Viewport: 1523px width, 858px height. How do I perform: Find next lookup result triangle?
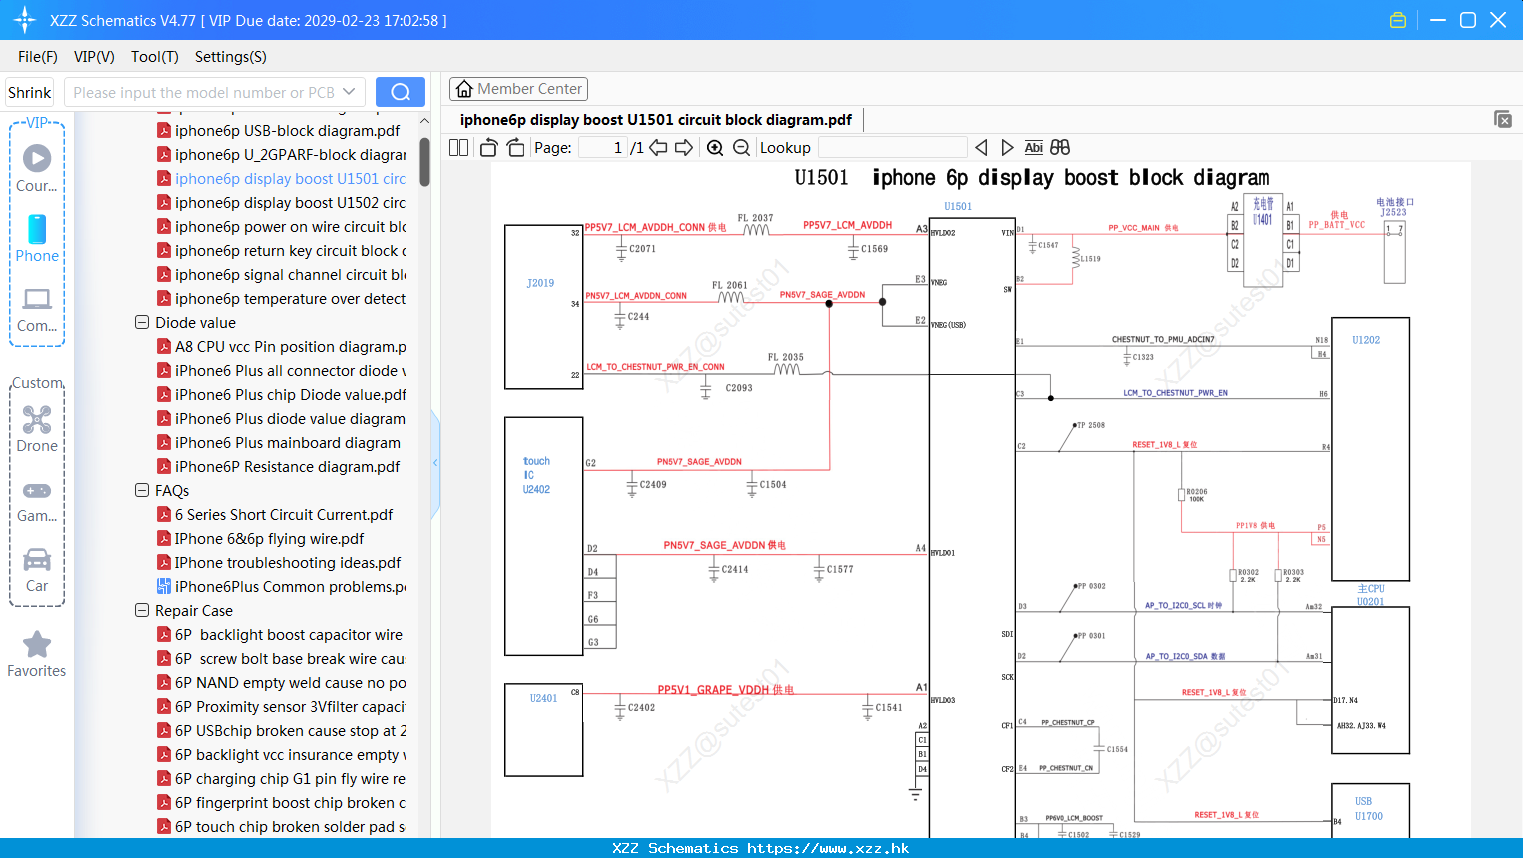1007,147
